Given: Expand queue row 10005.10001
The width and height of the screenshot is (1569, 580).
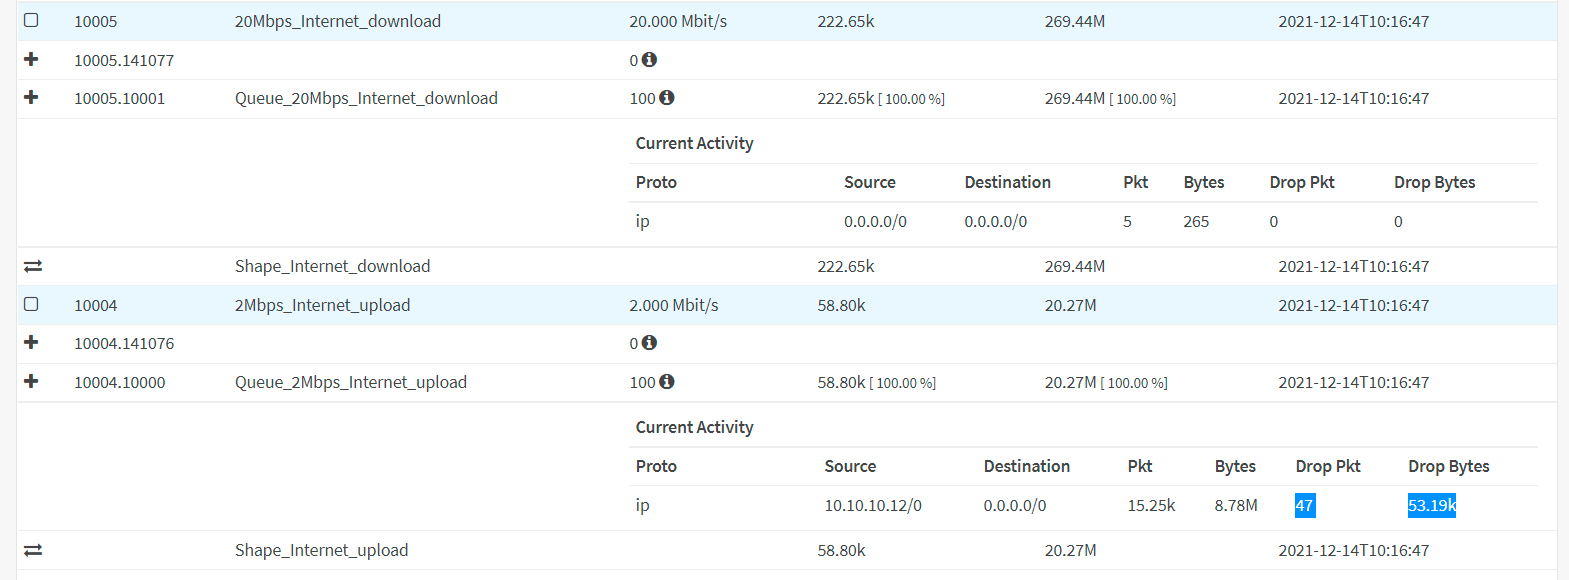Looking at the screenshot, I should point(31,97).
